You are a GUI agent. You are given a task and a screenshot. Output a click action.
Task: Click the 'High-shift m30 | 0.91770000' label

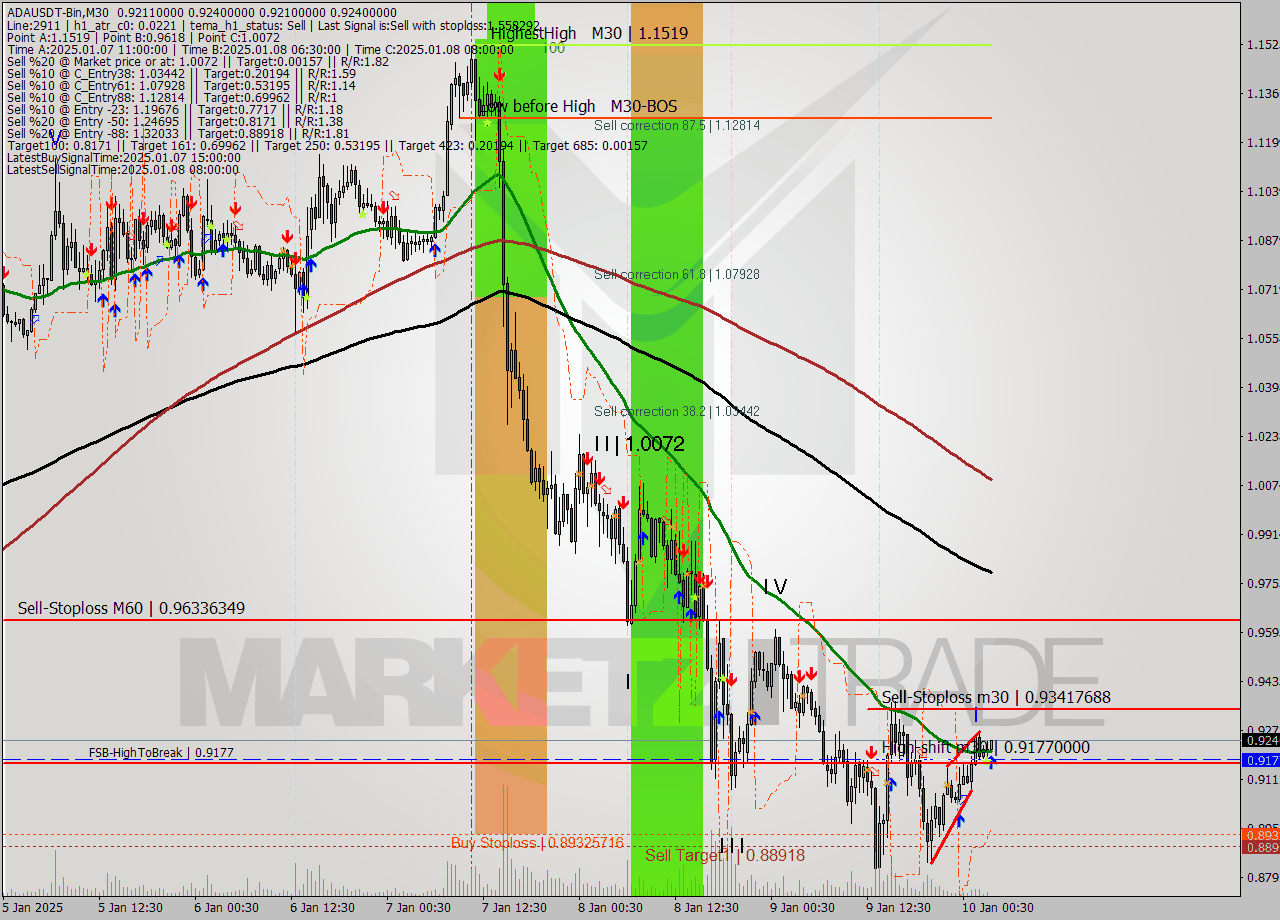pyautogui.click(x=986, y=747)
